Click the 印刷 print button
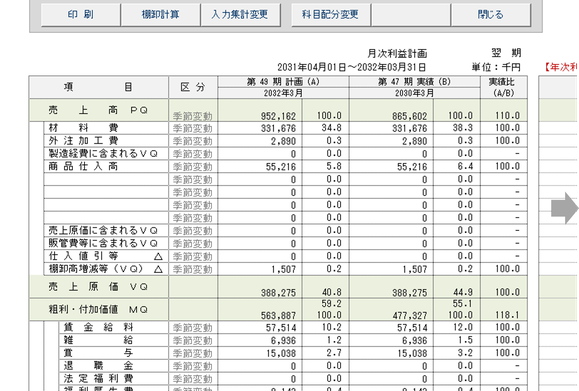The height and width of the screenshot is (391, 579). point(80,15)
